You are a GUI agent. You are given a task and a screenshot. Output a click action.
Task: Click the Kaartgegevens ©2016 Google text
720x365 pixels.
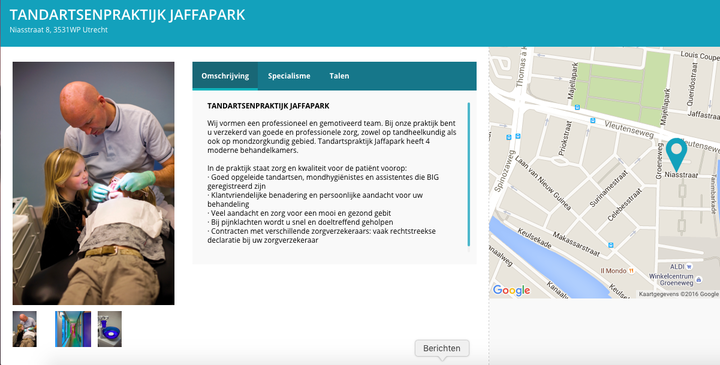tap(679, 294)
